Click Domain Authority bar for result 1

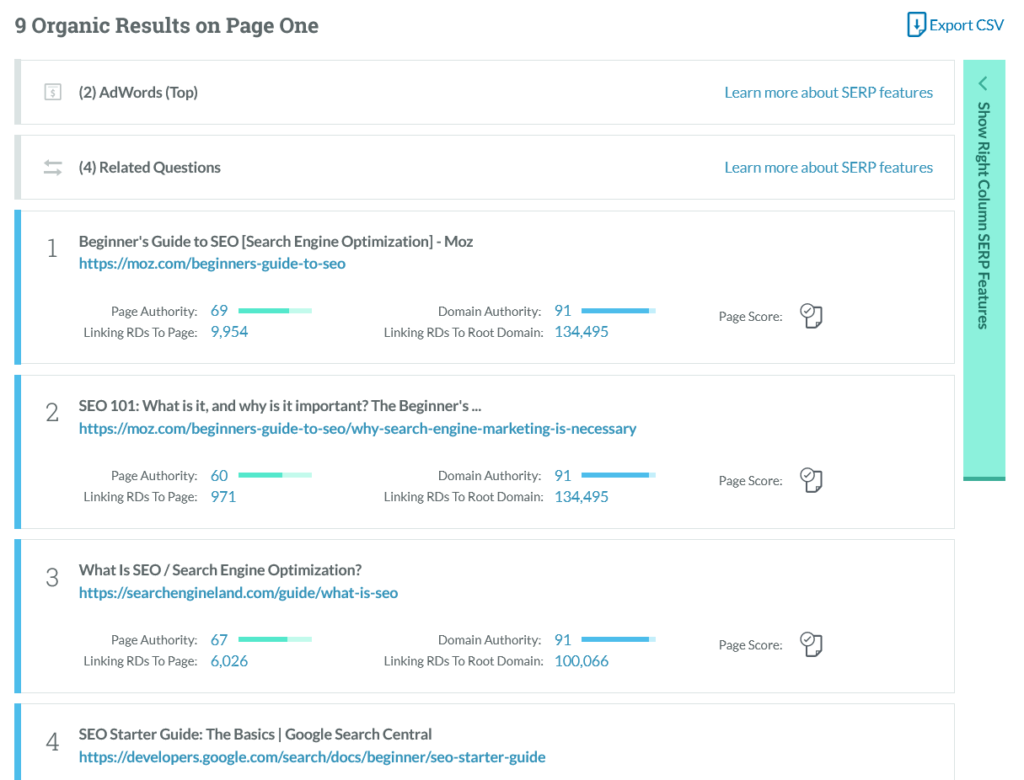tap(618, 310)
